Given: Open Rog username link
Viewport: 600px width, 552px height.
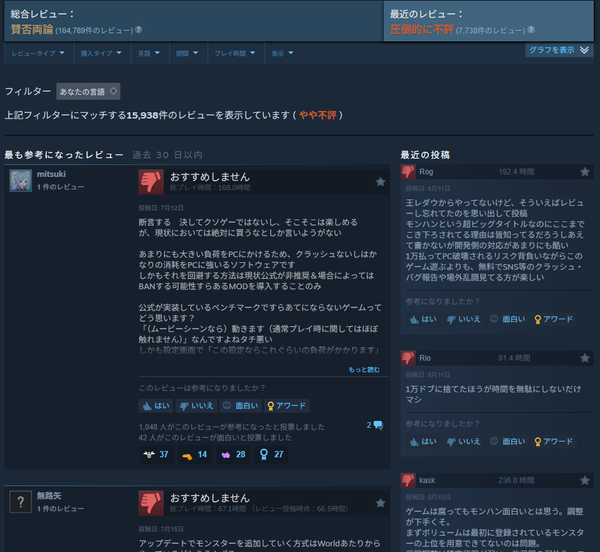Looking at the screenshot, I should (426, 172).
